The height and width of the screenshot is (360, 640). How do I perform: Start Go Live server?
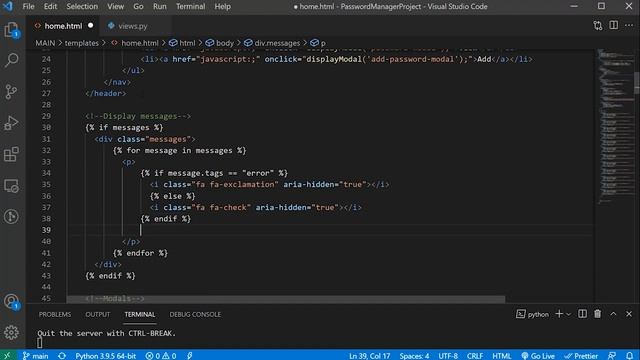pos(538,356)
